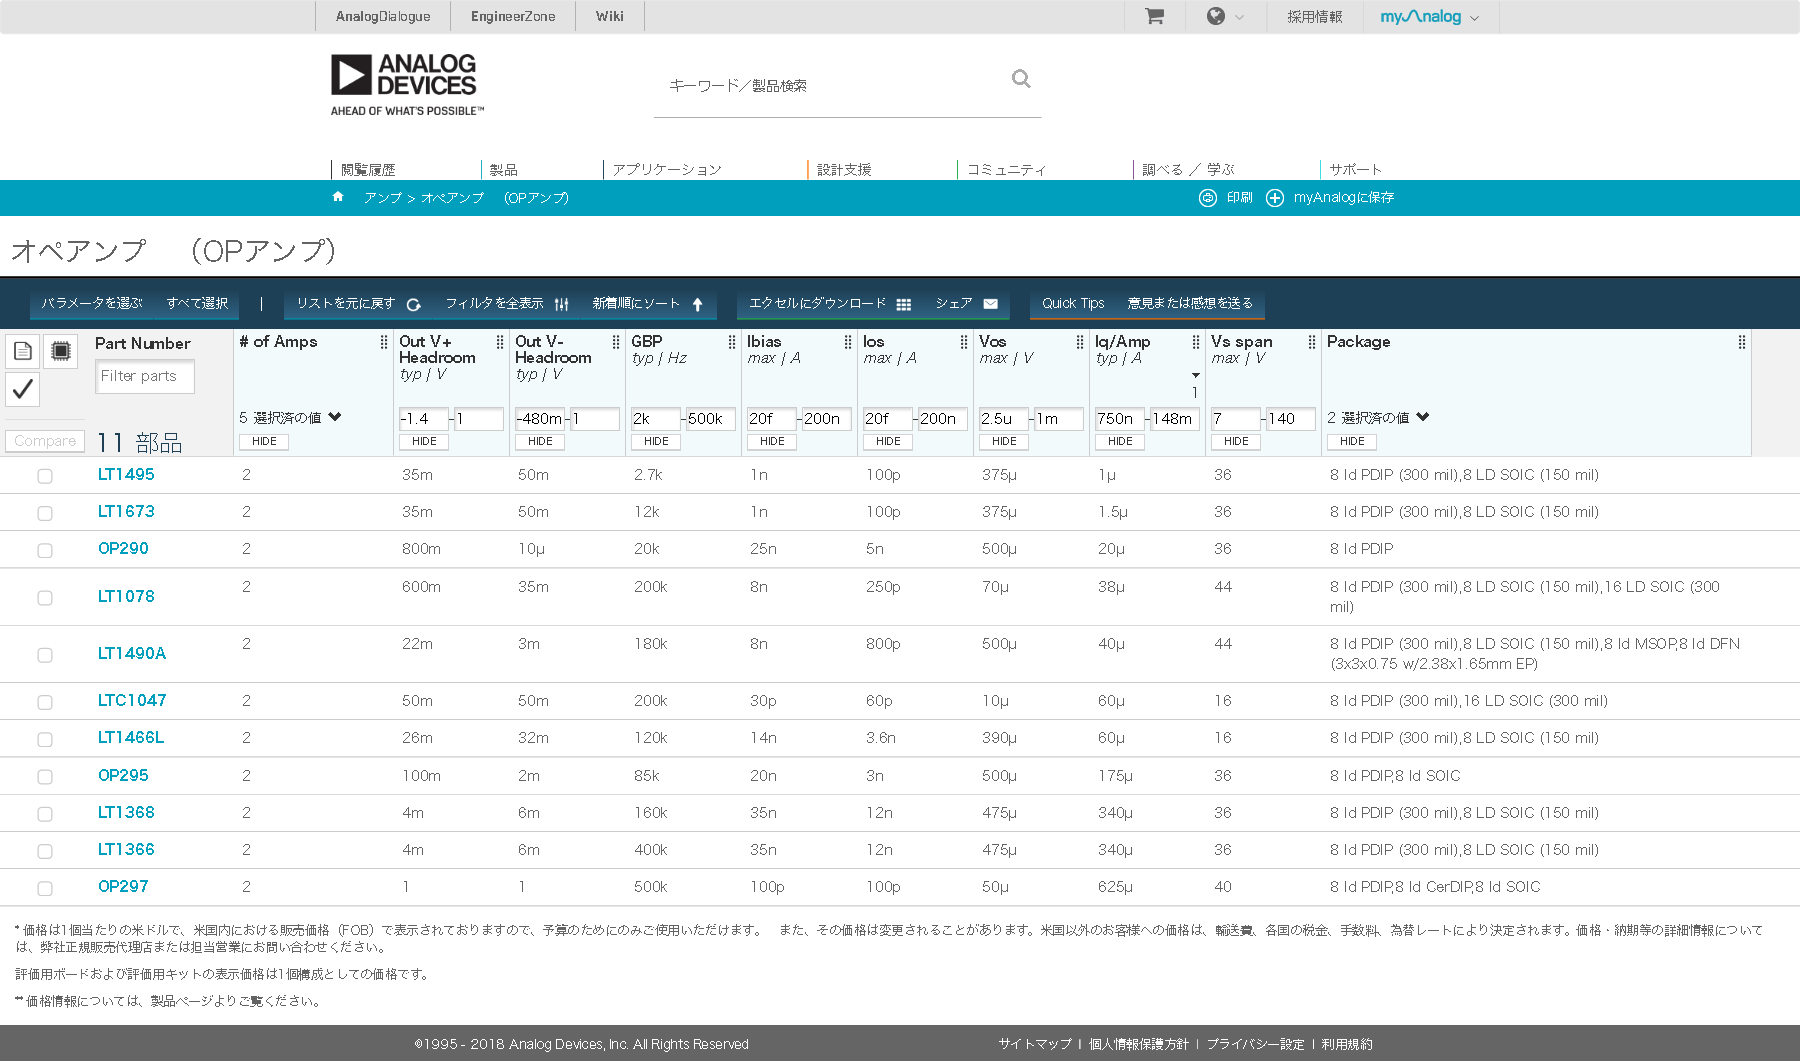Check the LT1466L row checkbox

[x=45, y=739]
